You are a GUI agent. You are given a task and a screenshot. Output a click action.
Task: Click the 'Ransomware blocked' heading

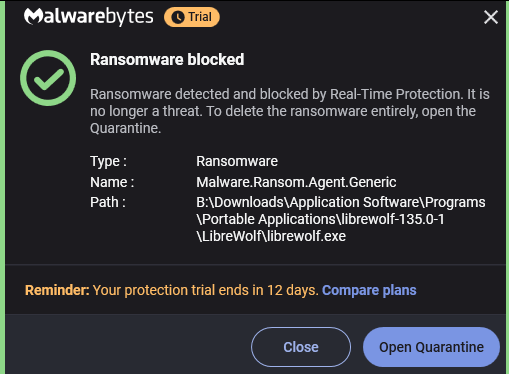click(x=167, y=60)
